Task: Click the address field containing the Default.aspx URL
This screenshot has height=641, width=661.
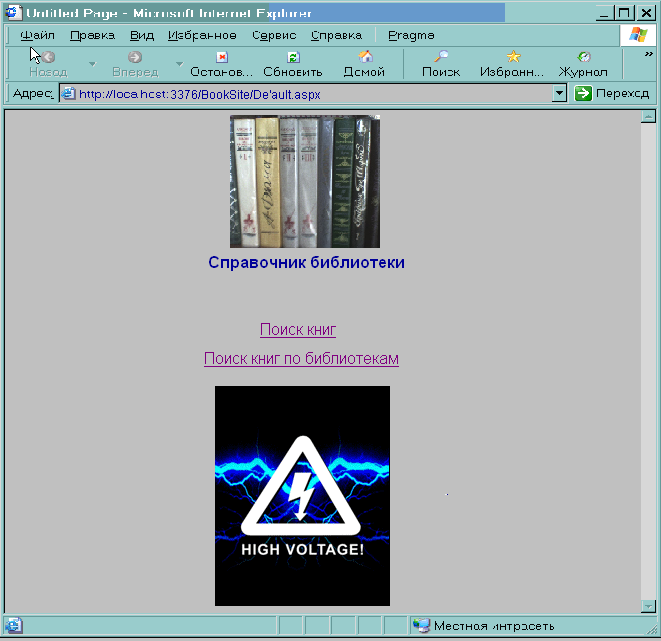Action: point(312,94)
